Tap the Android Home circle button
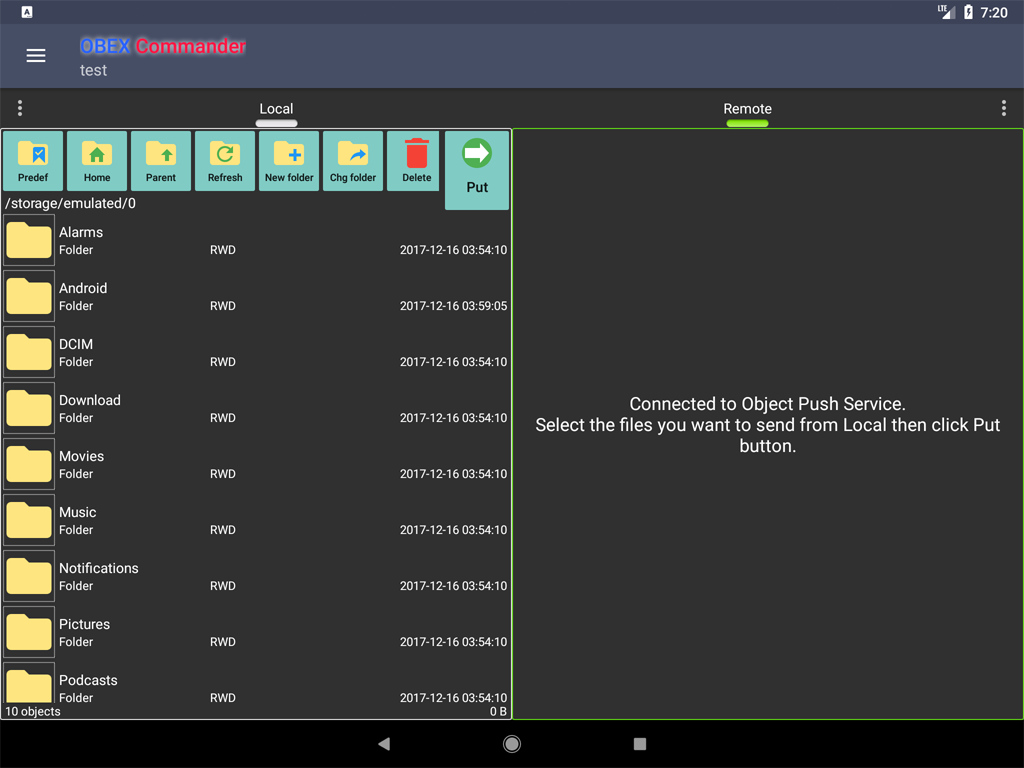Image resolution: width=1024 pixels, height=768 pixels. [512, 744]
